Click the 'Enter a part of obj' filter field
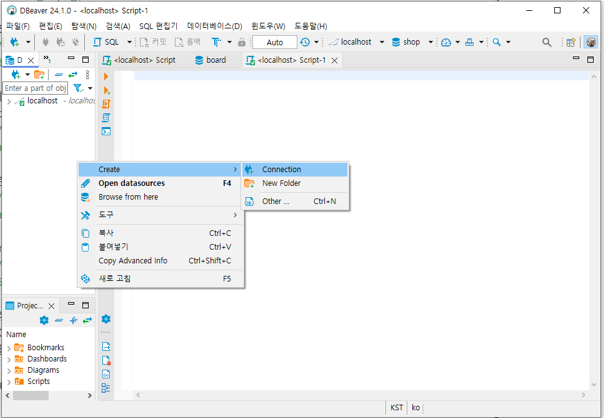 coord(35,88)
